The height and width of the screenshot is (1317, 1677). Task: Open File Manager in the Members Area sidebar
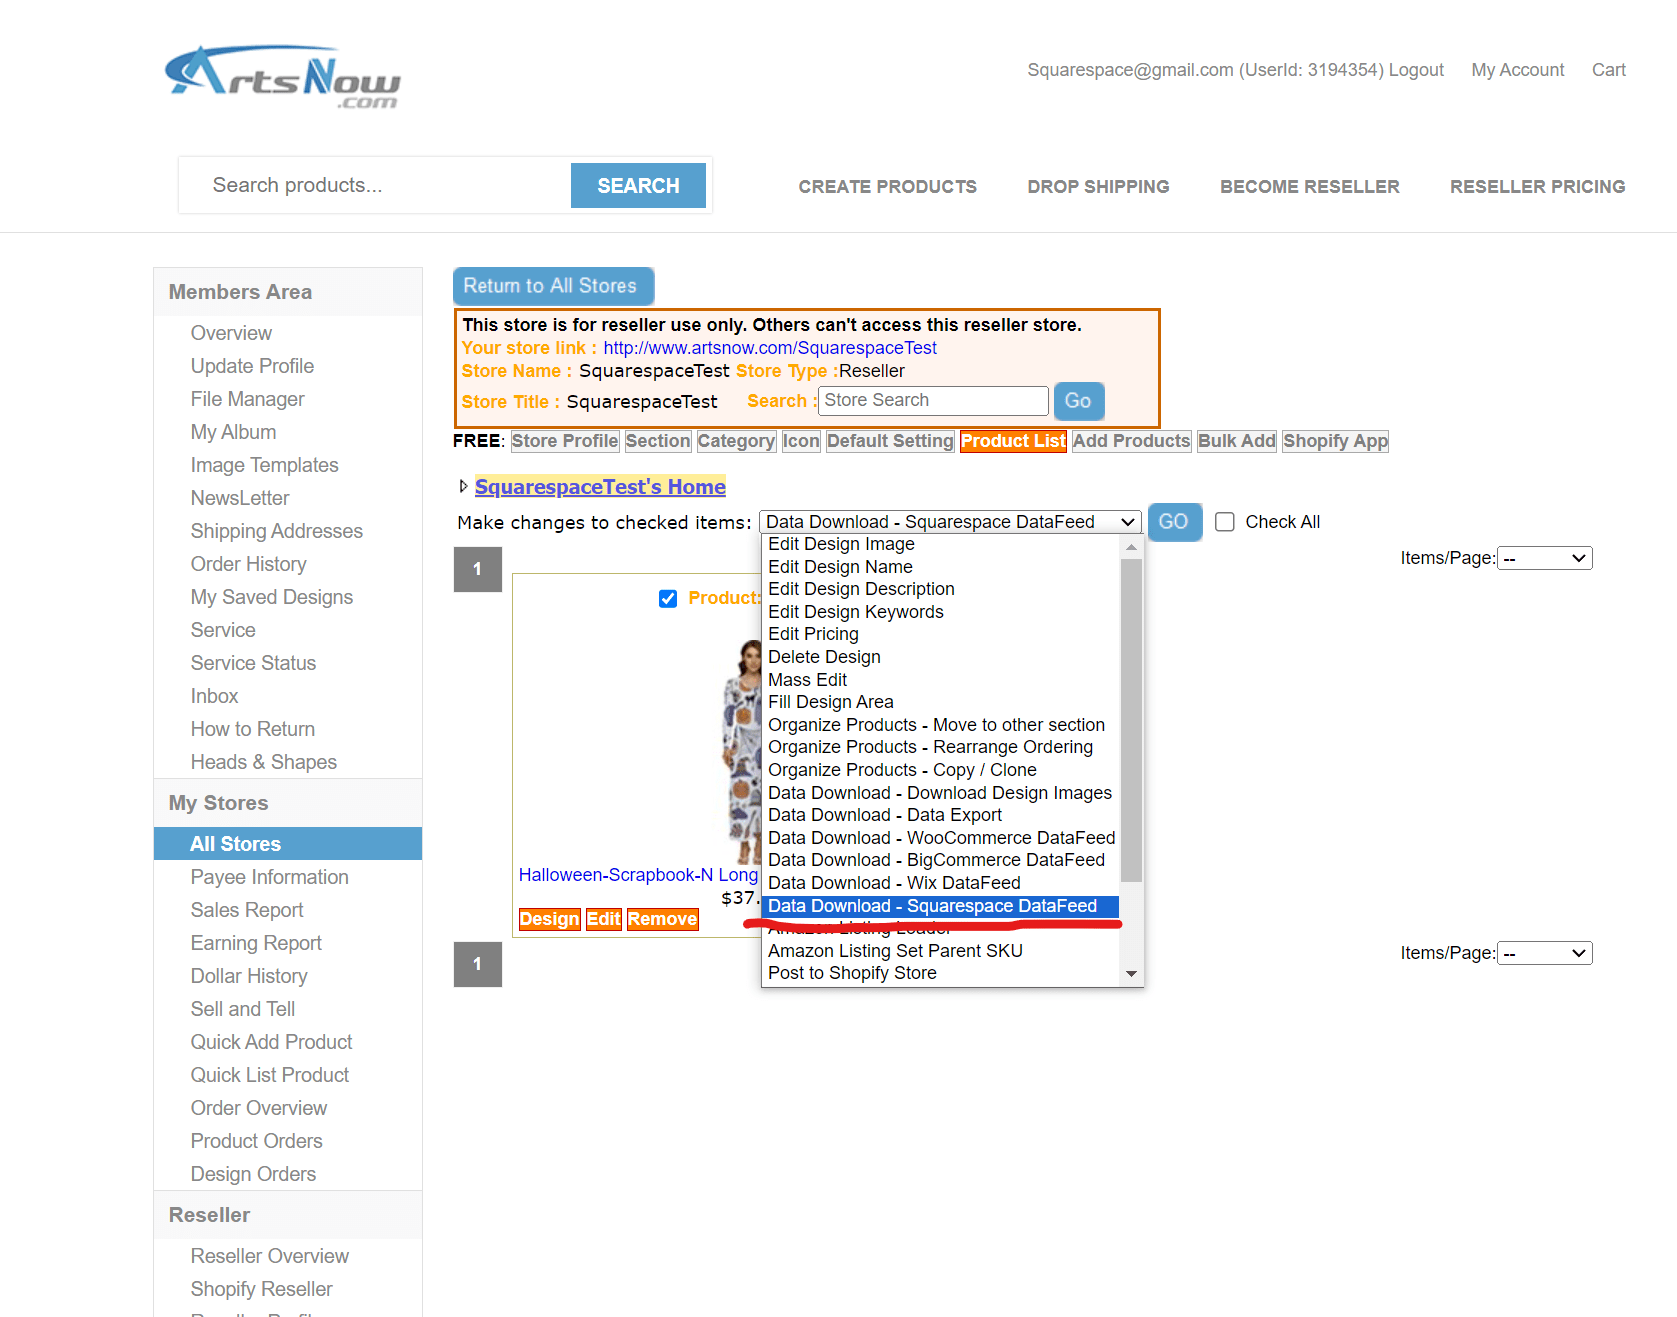pyautogui.click(x=247, y=399)
